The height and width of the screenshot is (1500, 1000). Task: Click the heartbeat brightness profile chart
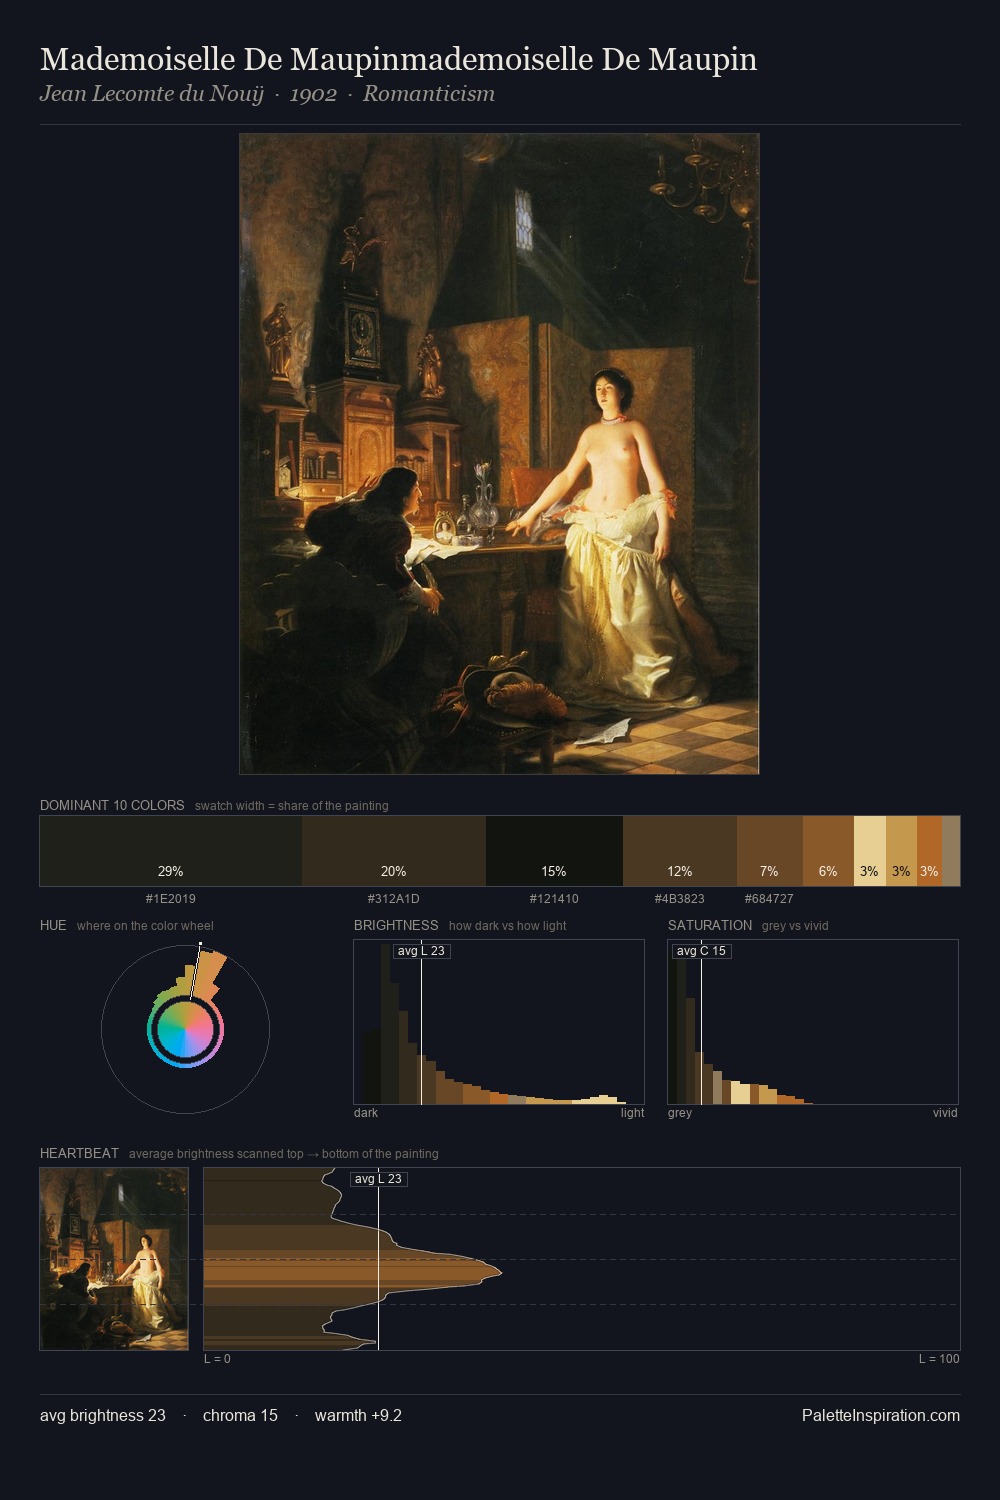pos(582,1259)
